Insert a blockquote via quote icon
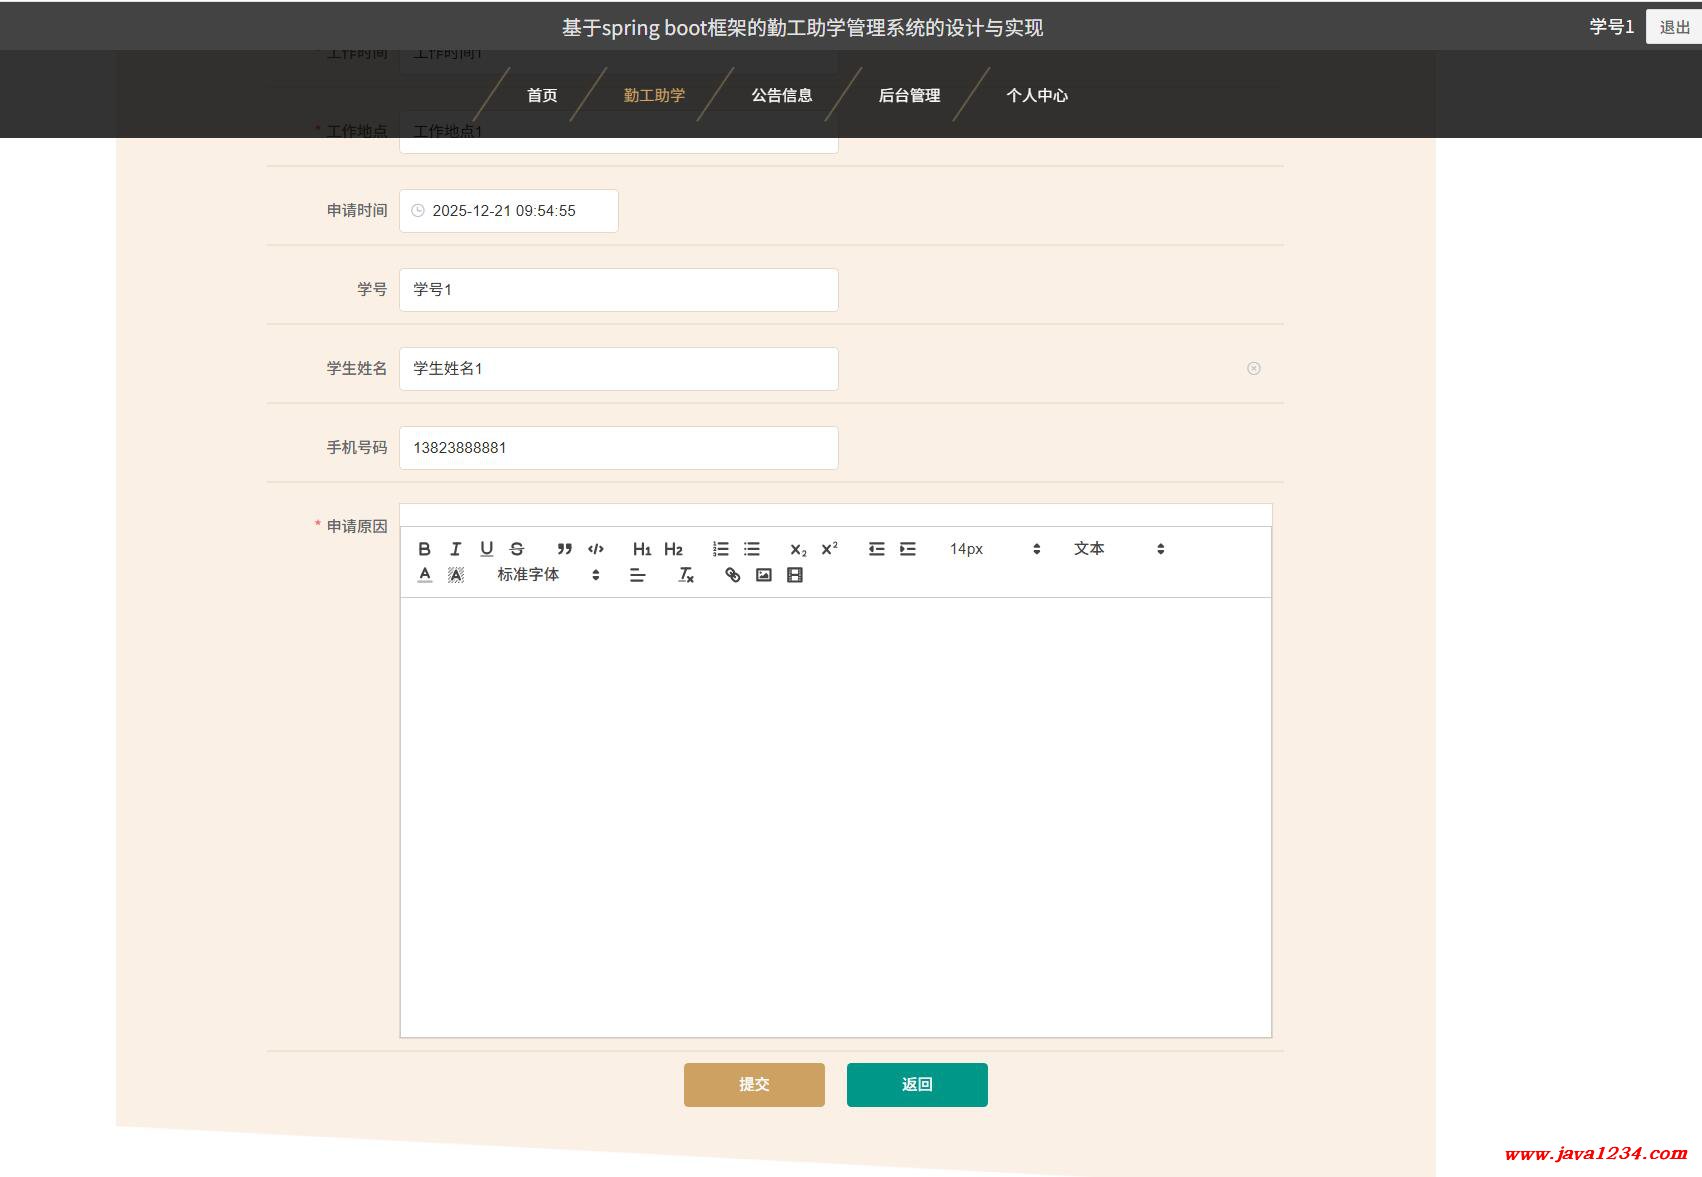The image size is (1702, 1177). (565, 549)
